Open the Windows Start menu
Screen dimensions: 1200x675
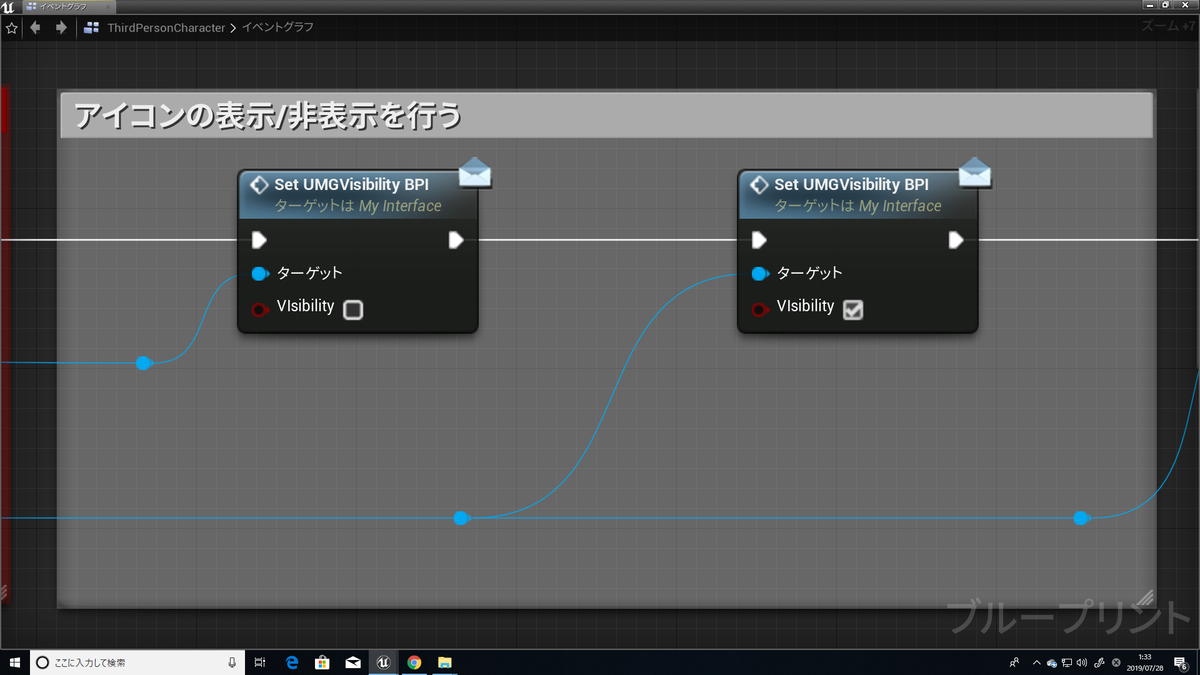click(x=14, y=662)
